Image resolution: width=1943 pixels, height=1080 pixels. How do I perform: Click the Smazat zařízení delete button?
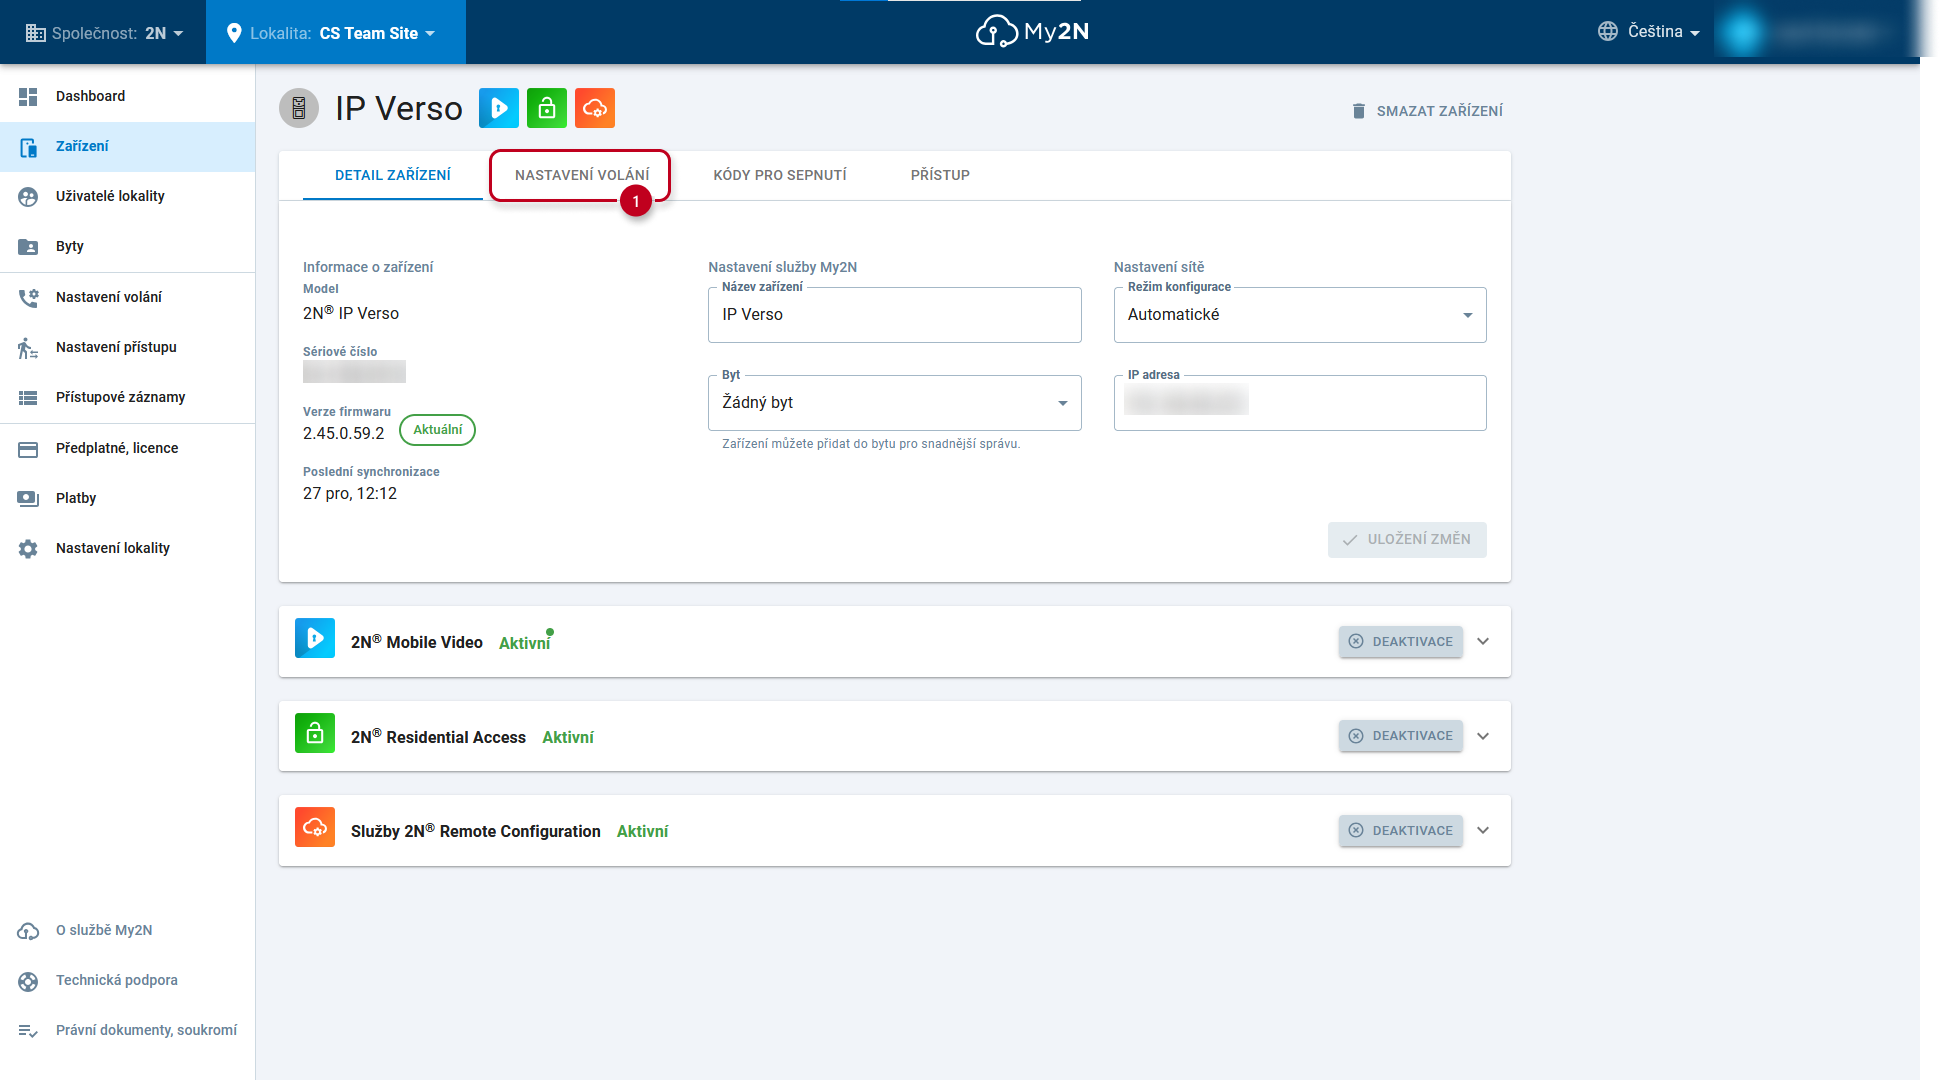tap(1427, 111)
